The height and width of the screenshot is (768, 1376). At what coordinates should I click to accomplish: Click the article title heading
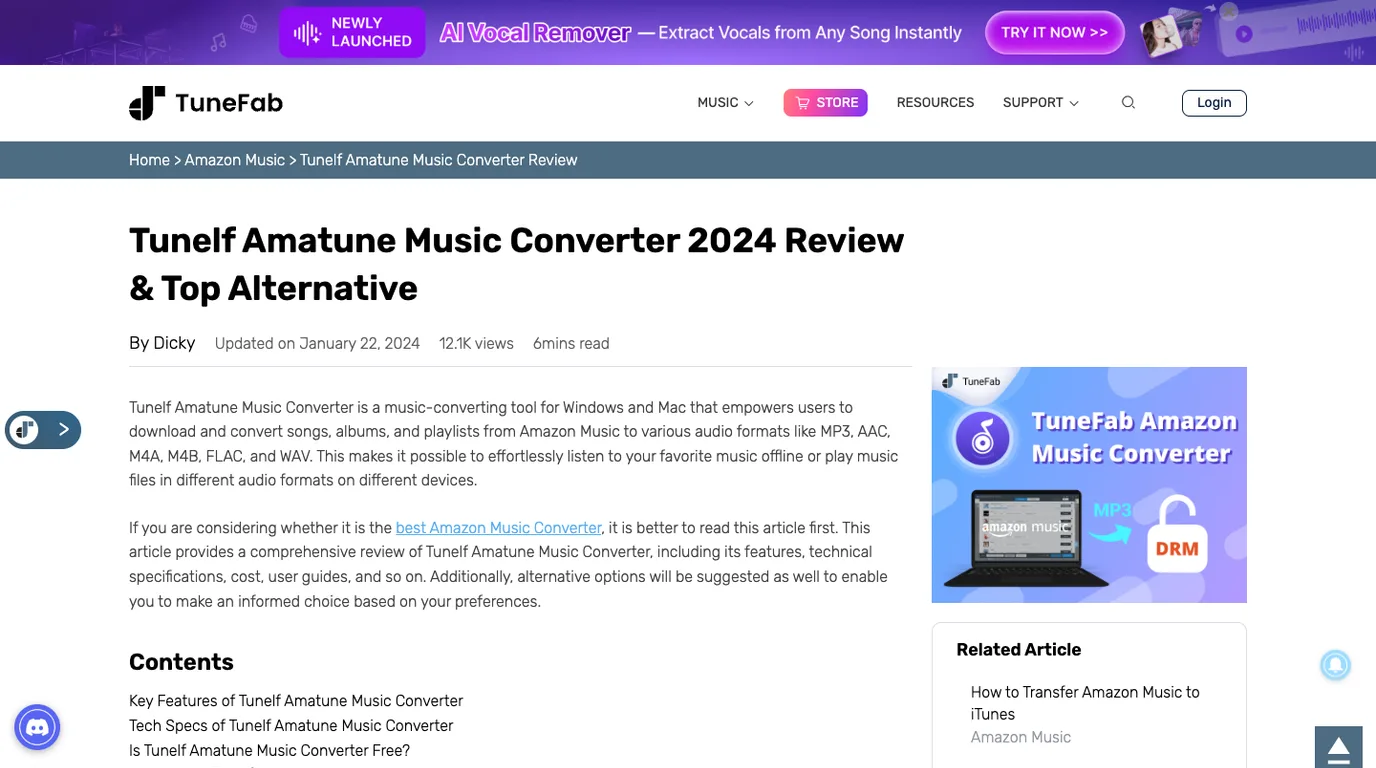517,264
